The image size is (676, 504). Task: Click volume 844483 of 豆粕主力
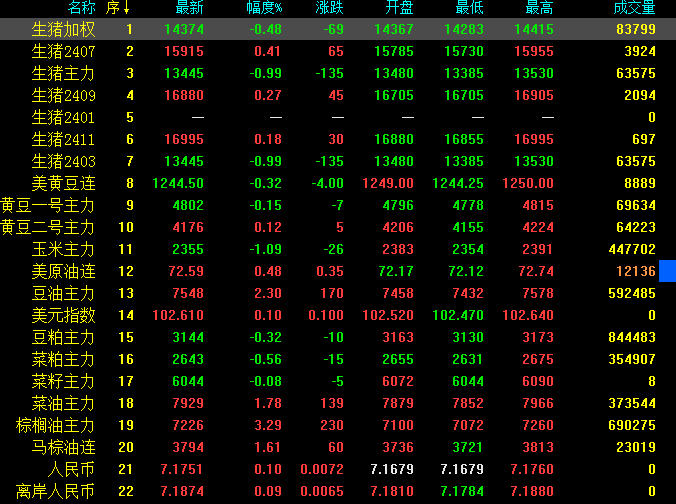click(x=632, y=337)
